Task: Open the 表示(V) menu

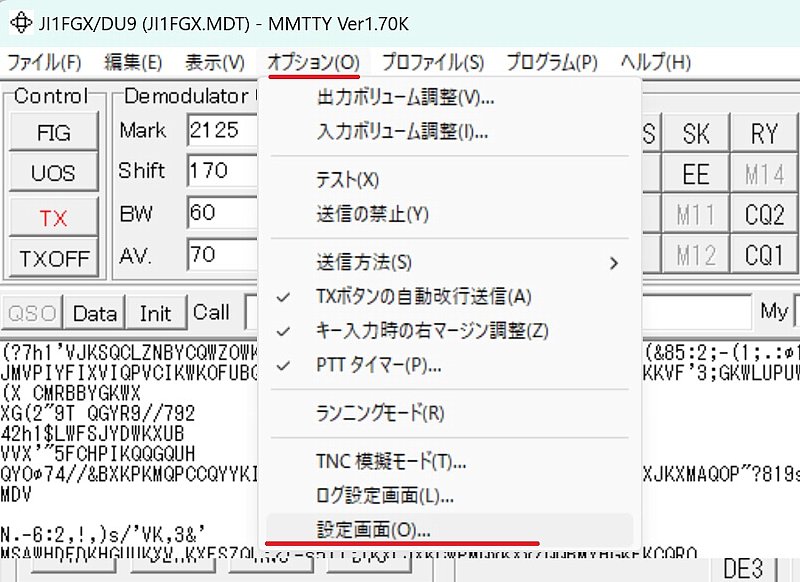Action: coord(215,62)
